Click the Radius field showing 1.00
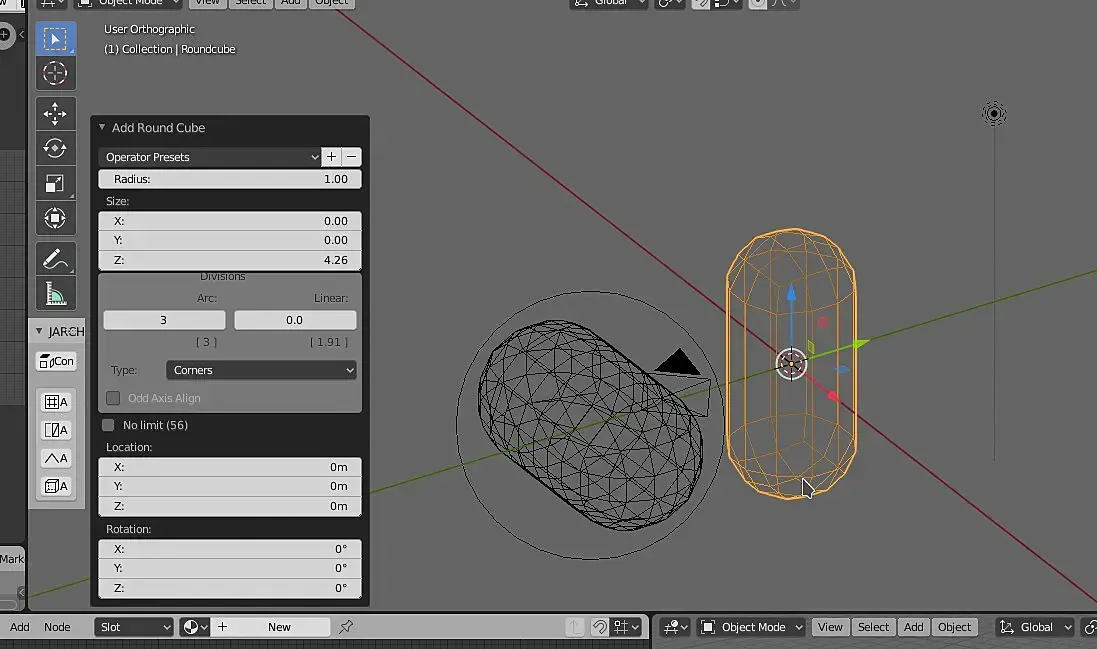 click(x=230, y=179)
